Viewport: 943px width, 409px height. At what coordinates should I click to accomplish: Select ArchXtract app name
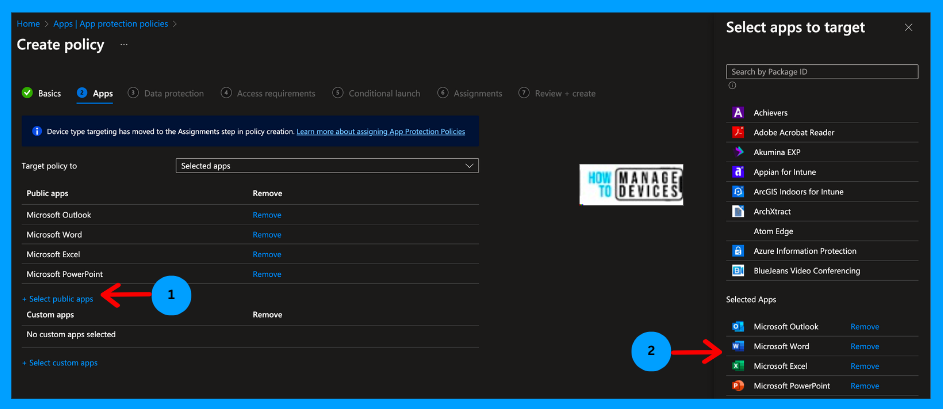[x=772, y=212]
